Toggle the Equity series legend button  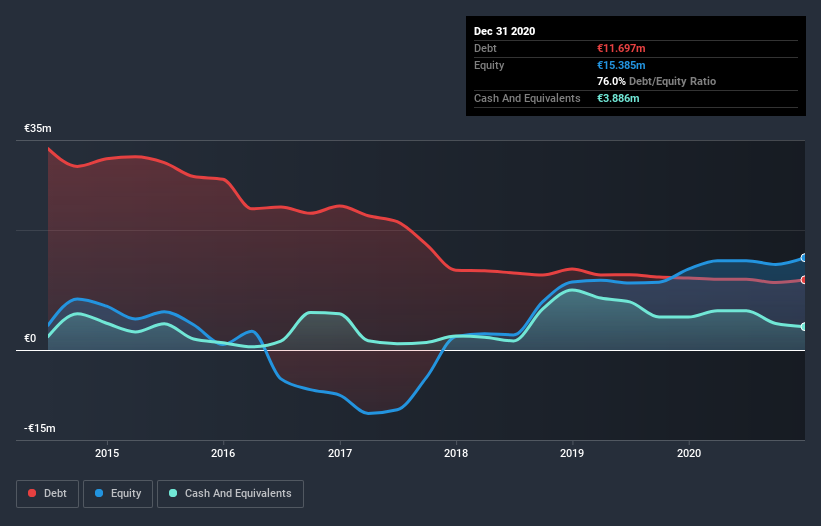(x=118, y=494)
